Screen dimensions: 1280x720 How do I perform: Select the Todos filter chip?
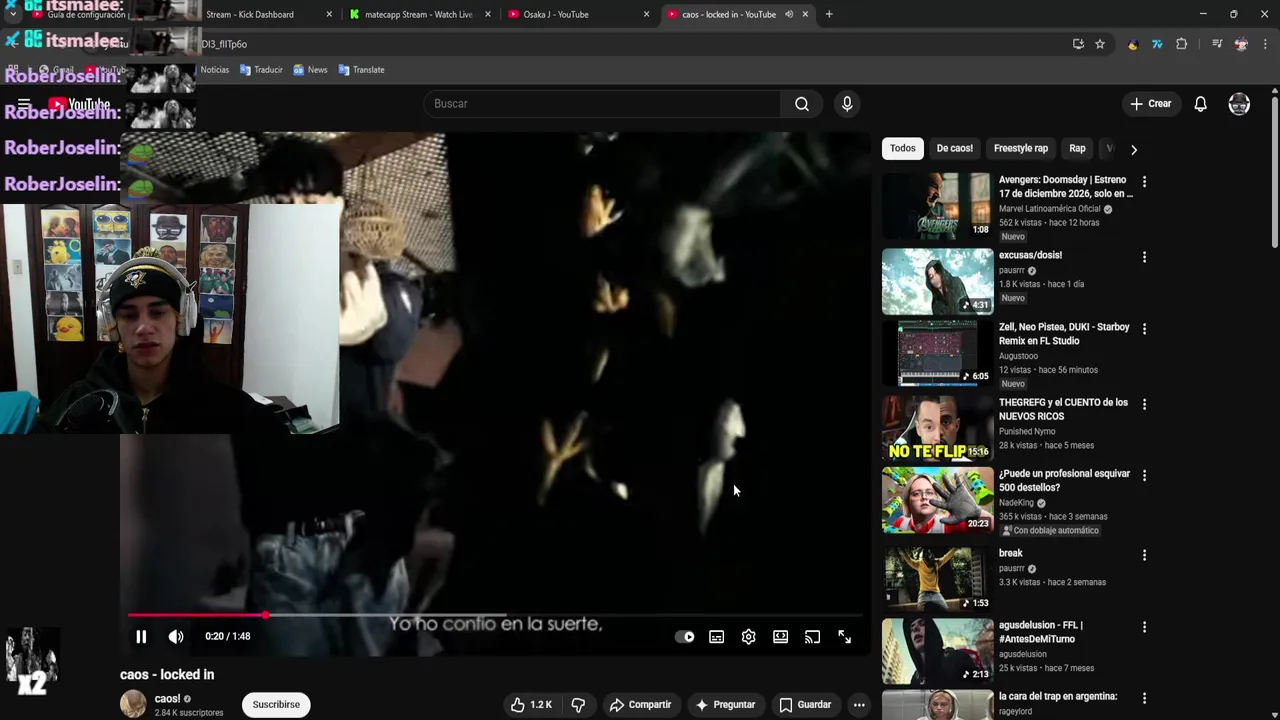903,148
